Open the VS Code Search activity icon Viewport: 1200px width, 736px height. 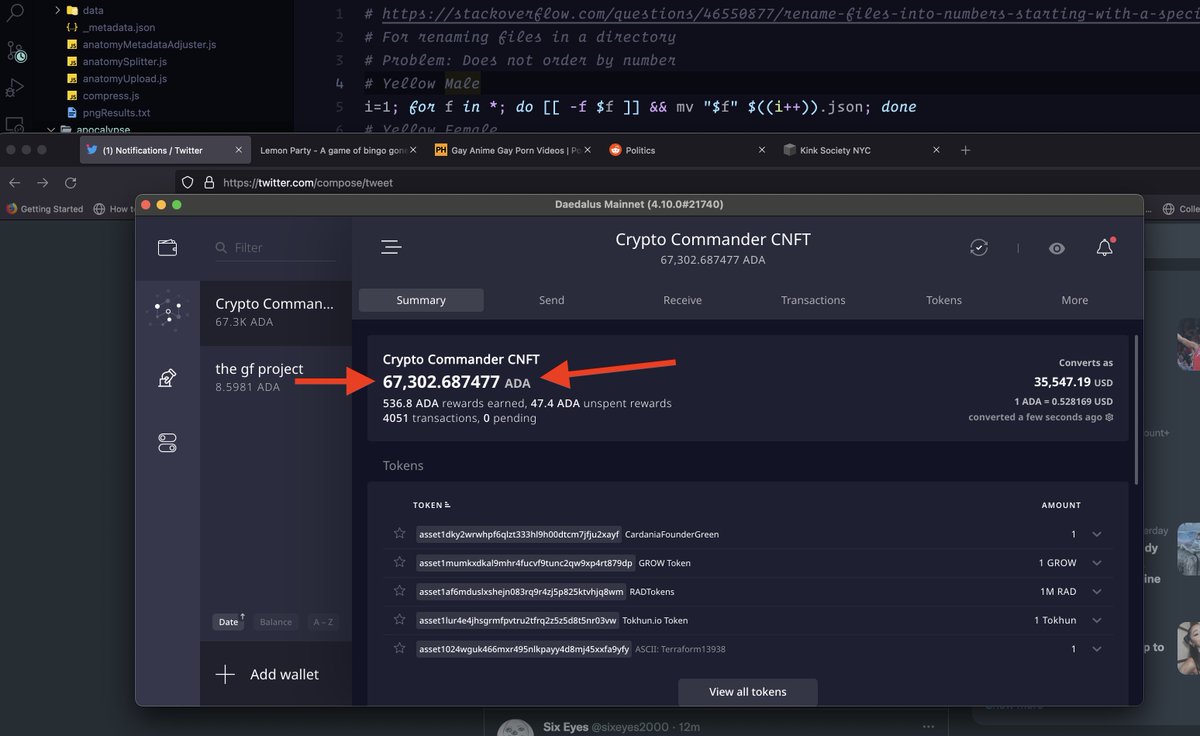[15, 14]
